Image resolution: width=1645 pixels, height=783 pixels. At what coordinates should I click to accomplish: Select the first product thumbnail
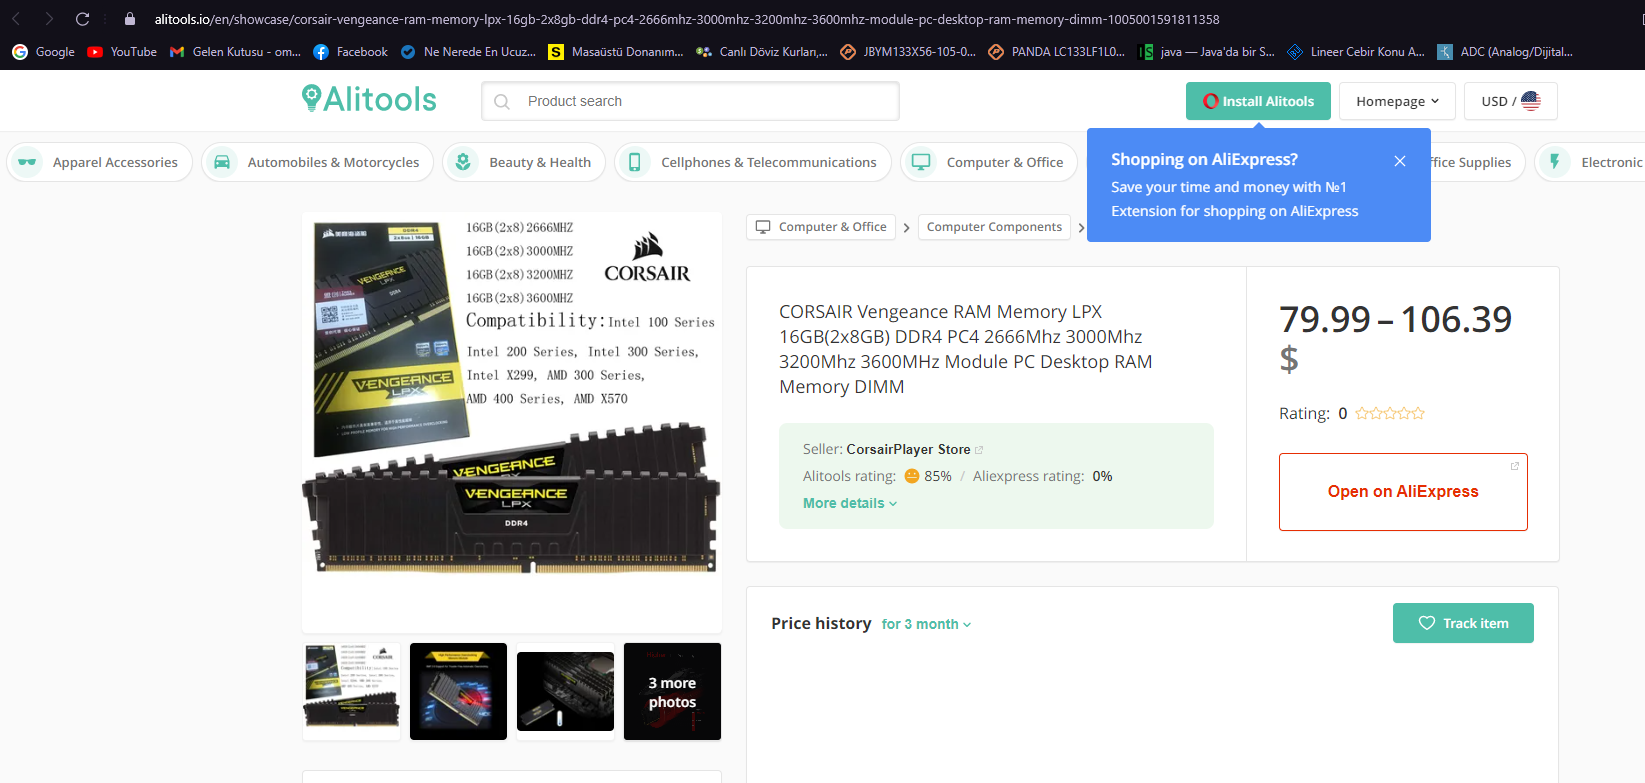(351, 691)
